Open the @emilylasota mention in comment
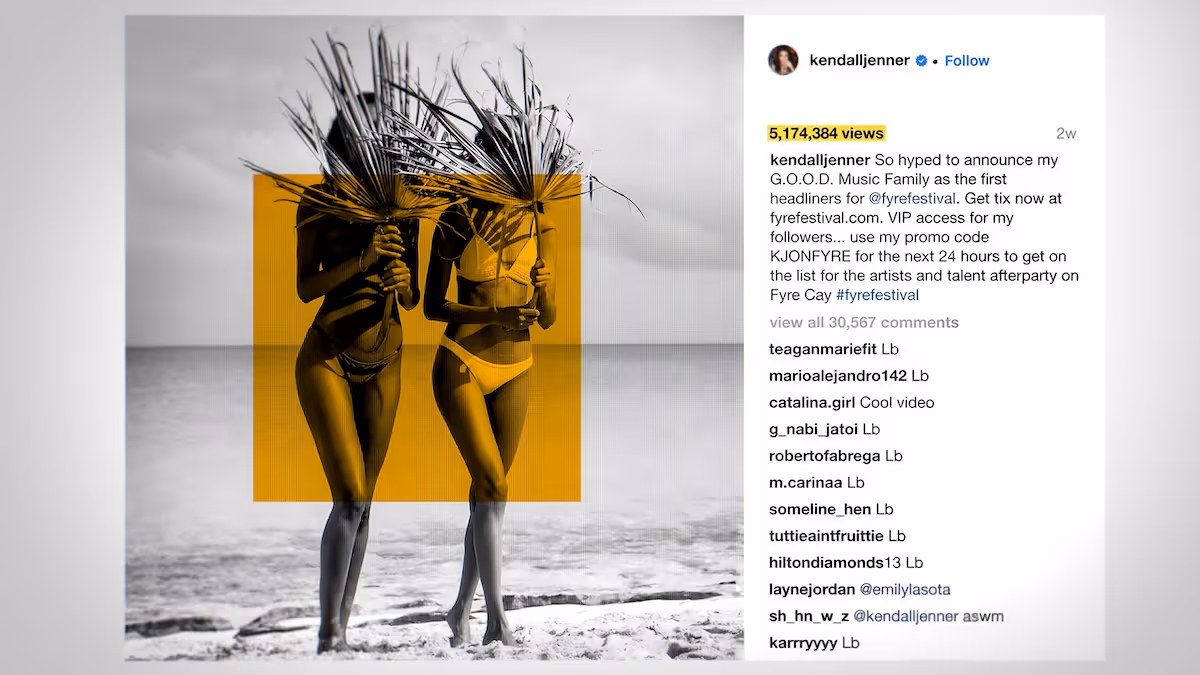The width and height of the screenshot is (1200, 675). pos(905,589)
